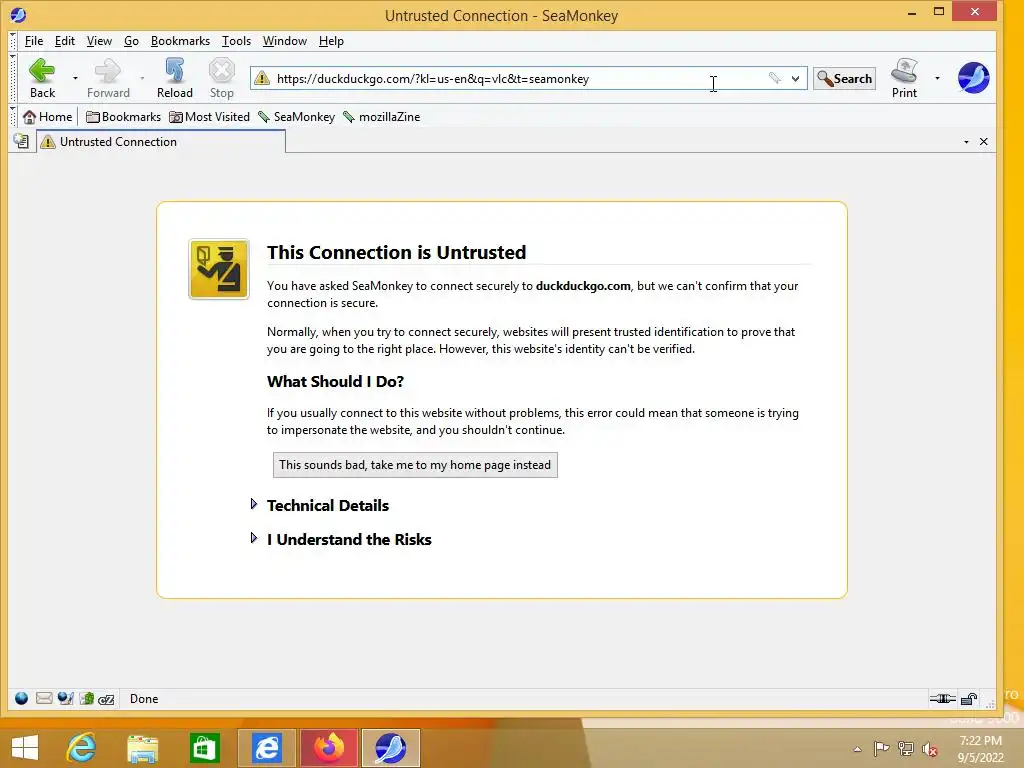
Task: Switch to the Firefox window in the taskbar
Action: coord(328,748)
